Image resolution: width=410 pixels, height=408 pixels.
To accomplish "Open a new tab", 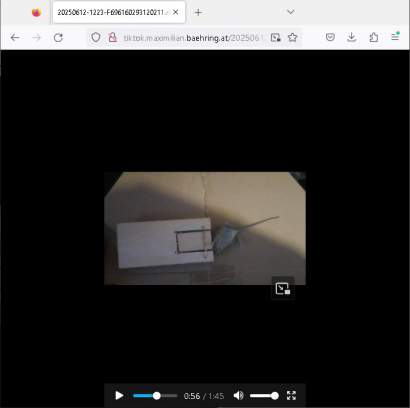I will 198,12.
